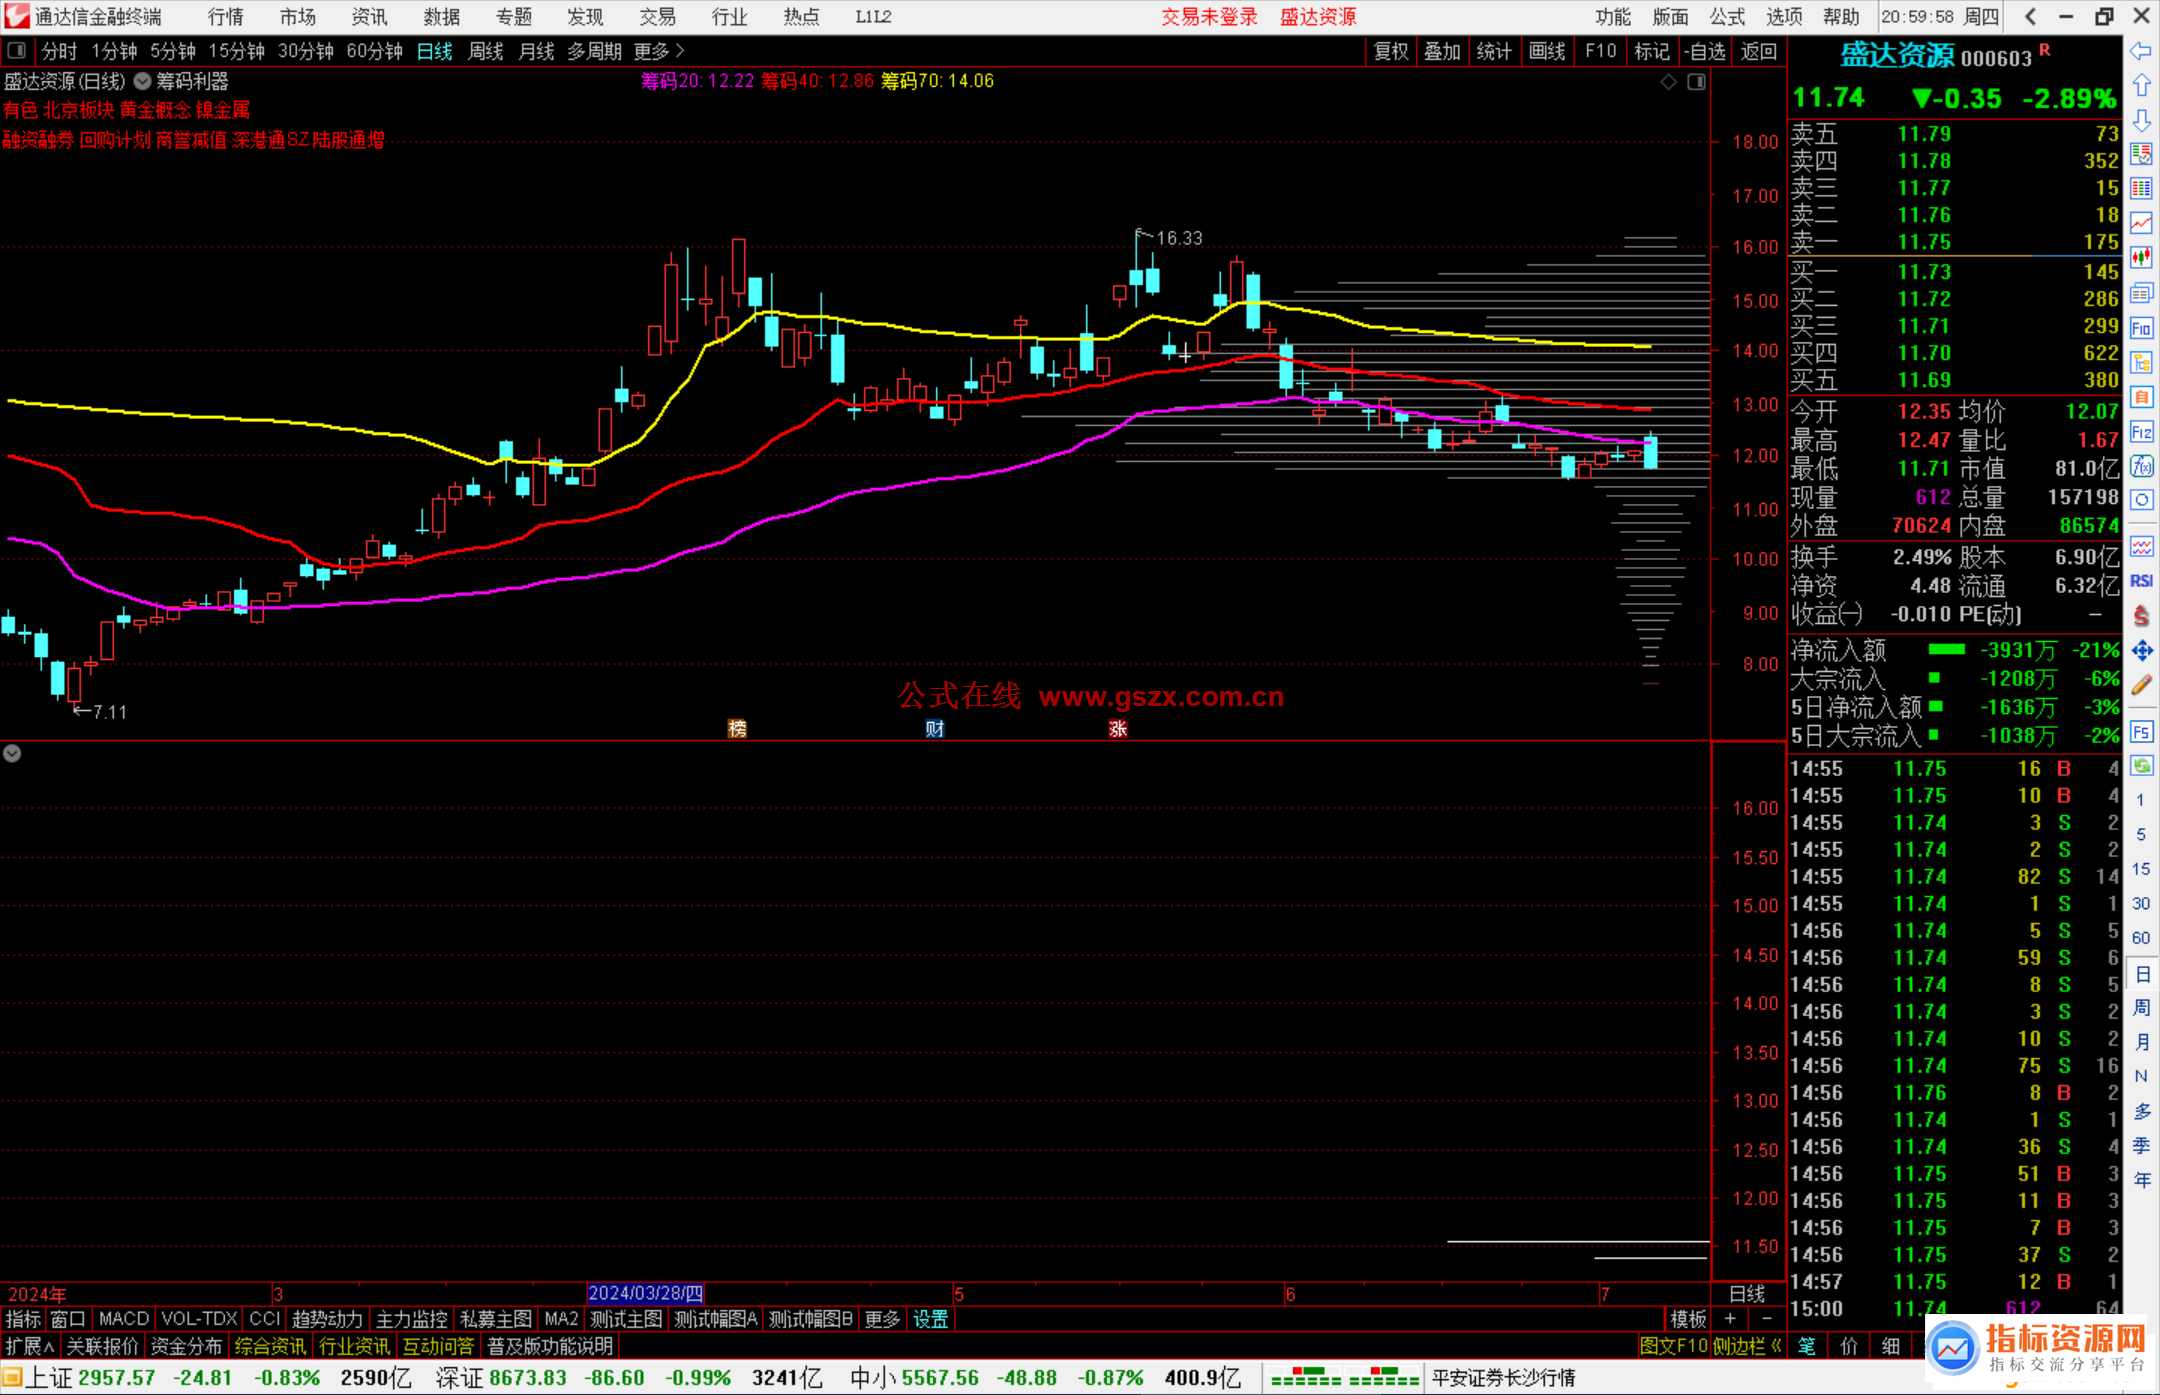
Task: Click the RSI indicator icon
Action: [x=2141, y=581]
